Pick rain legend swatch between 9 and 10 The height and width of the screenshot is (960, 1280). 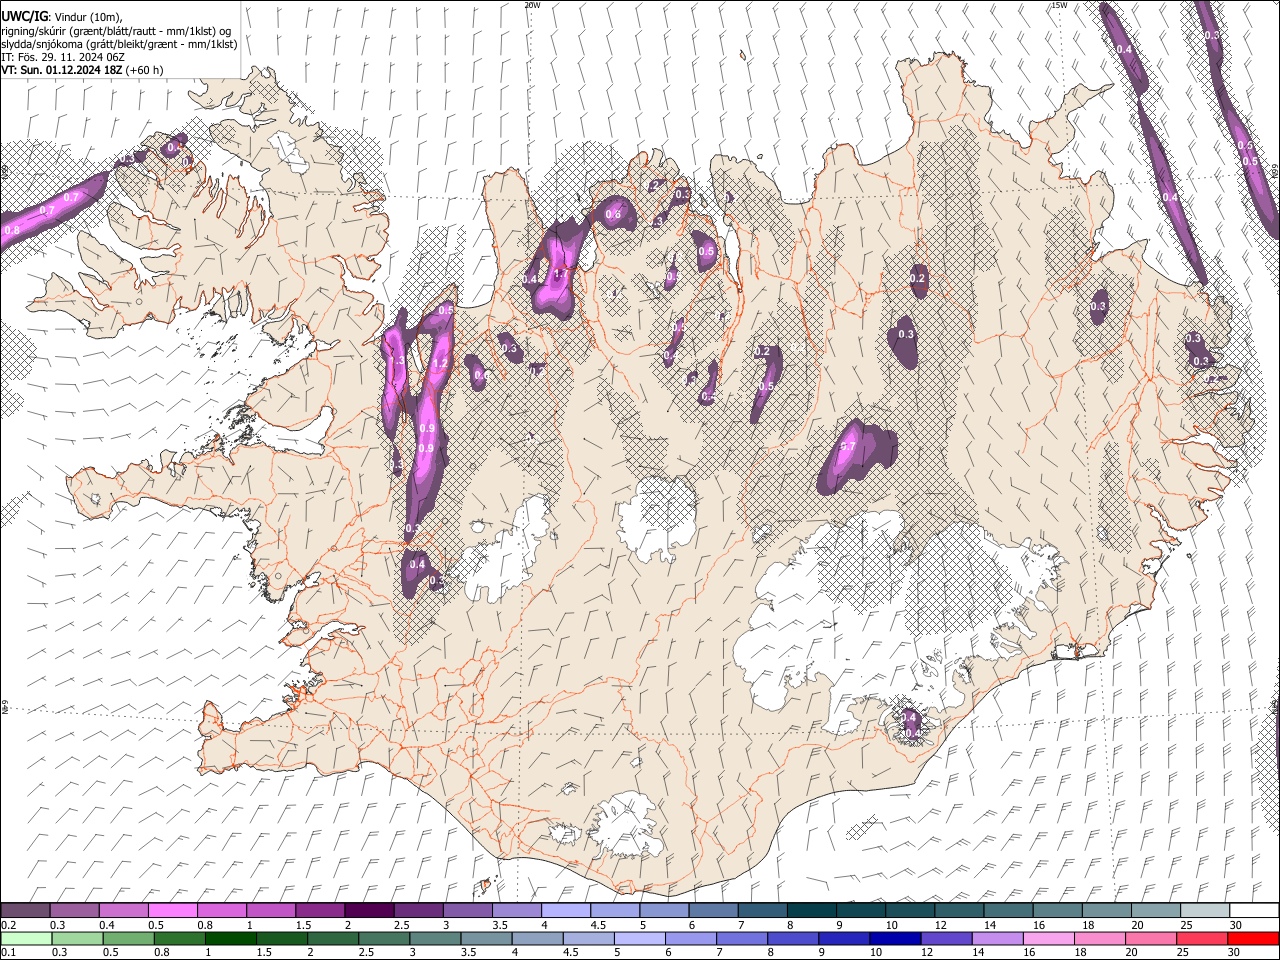[x=844, y=938]
